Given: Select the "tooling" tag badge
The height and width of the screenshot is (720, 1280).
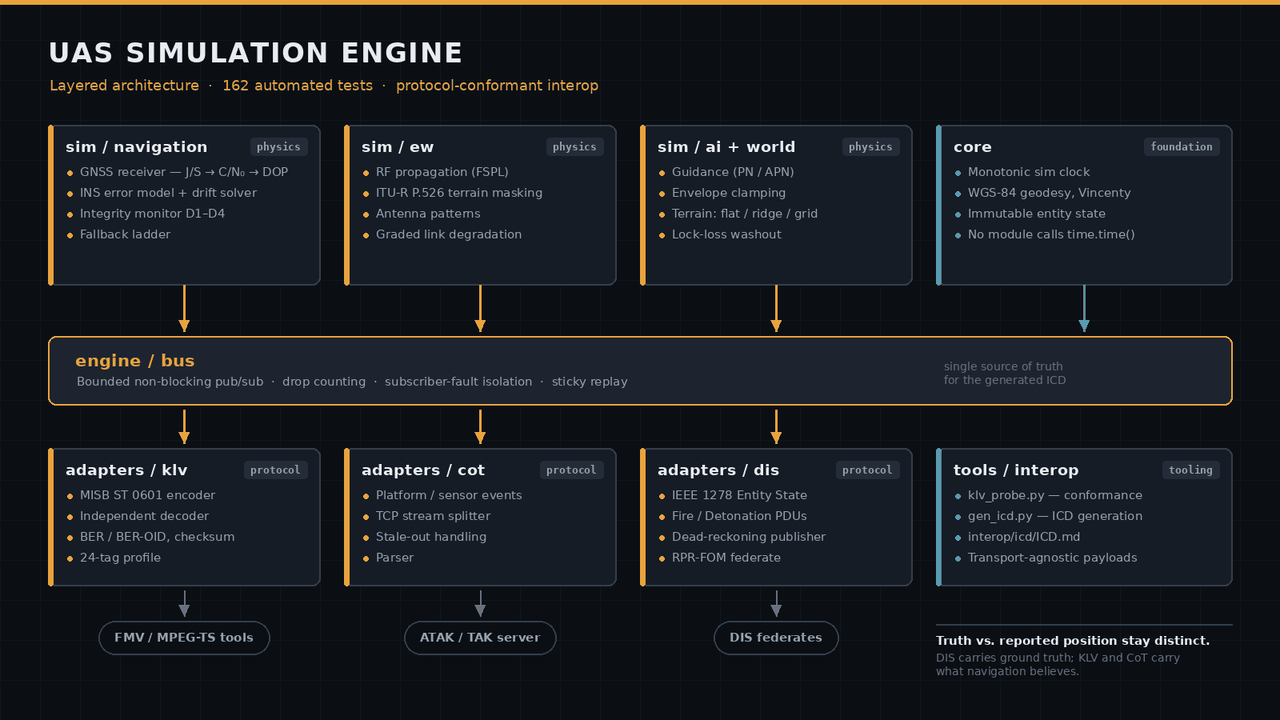Looking at the screenshot, I should 1191,470.
